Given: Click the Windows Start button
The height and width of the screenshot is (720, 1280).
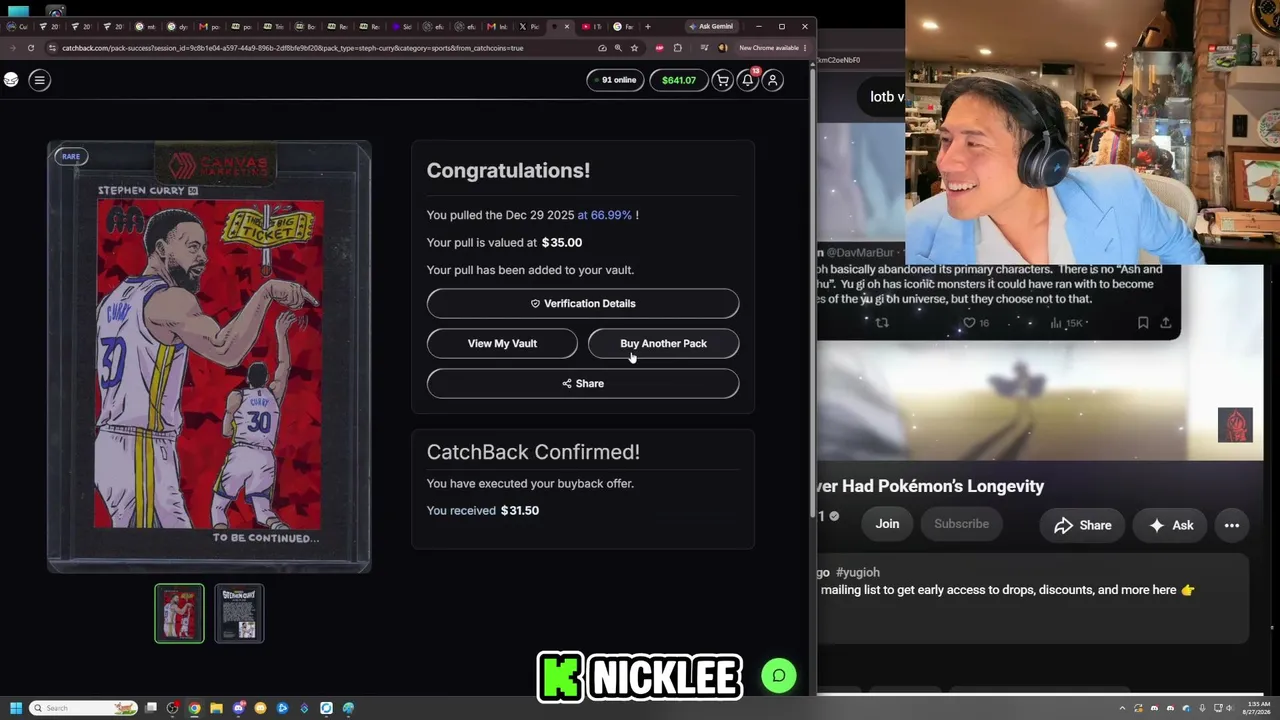Looking at the screenshot, I should [x=15, y=708].
